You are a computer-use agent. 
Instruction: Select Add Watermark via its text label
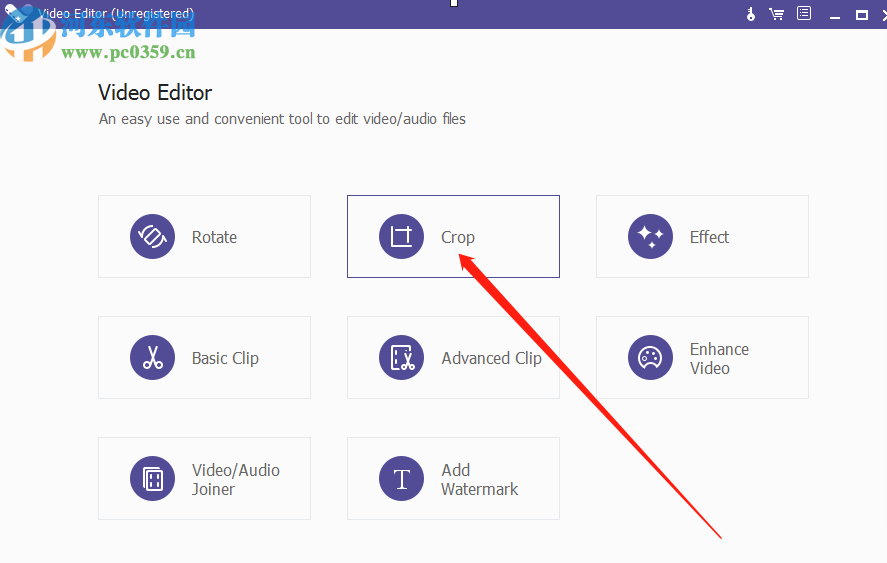point(479,479)
